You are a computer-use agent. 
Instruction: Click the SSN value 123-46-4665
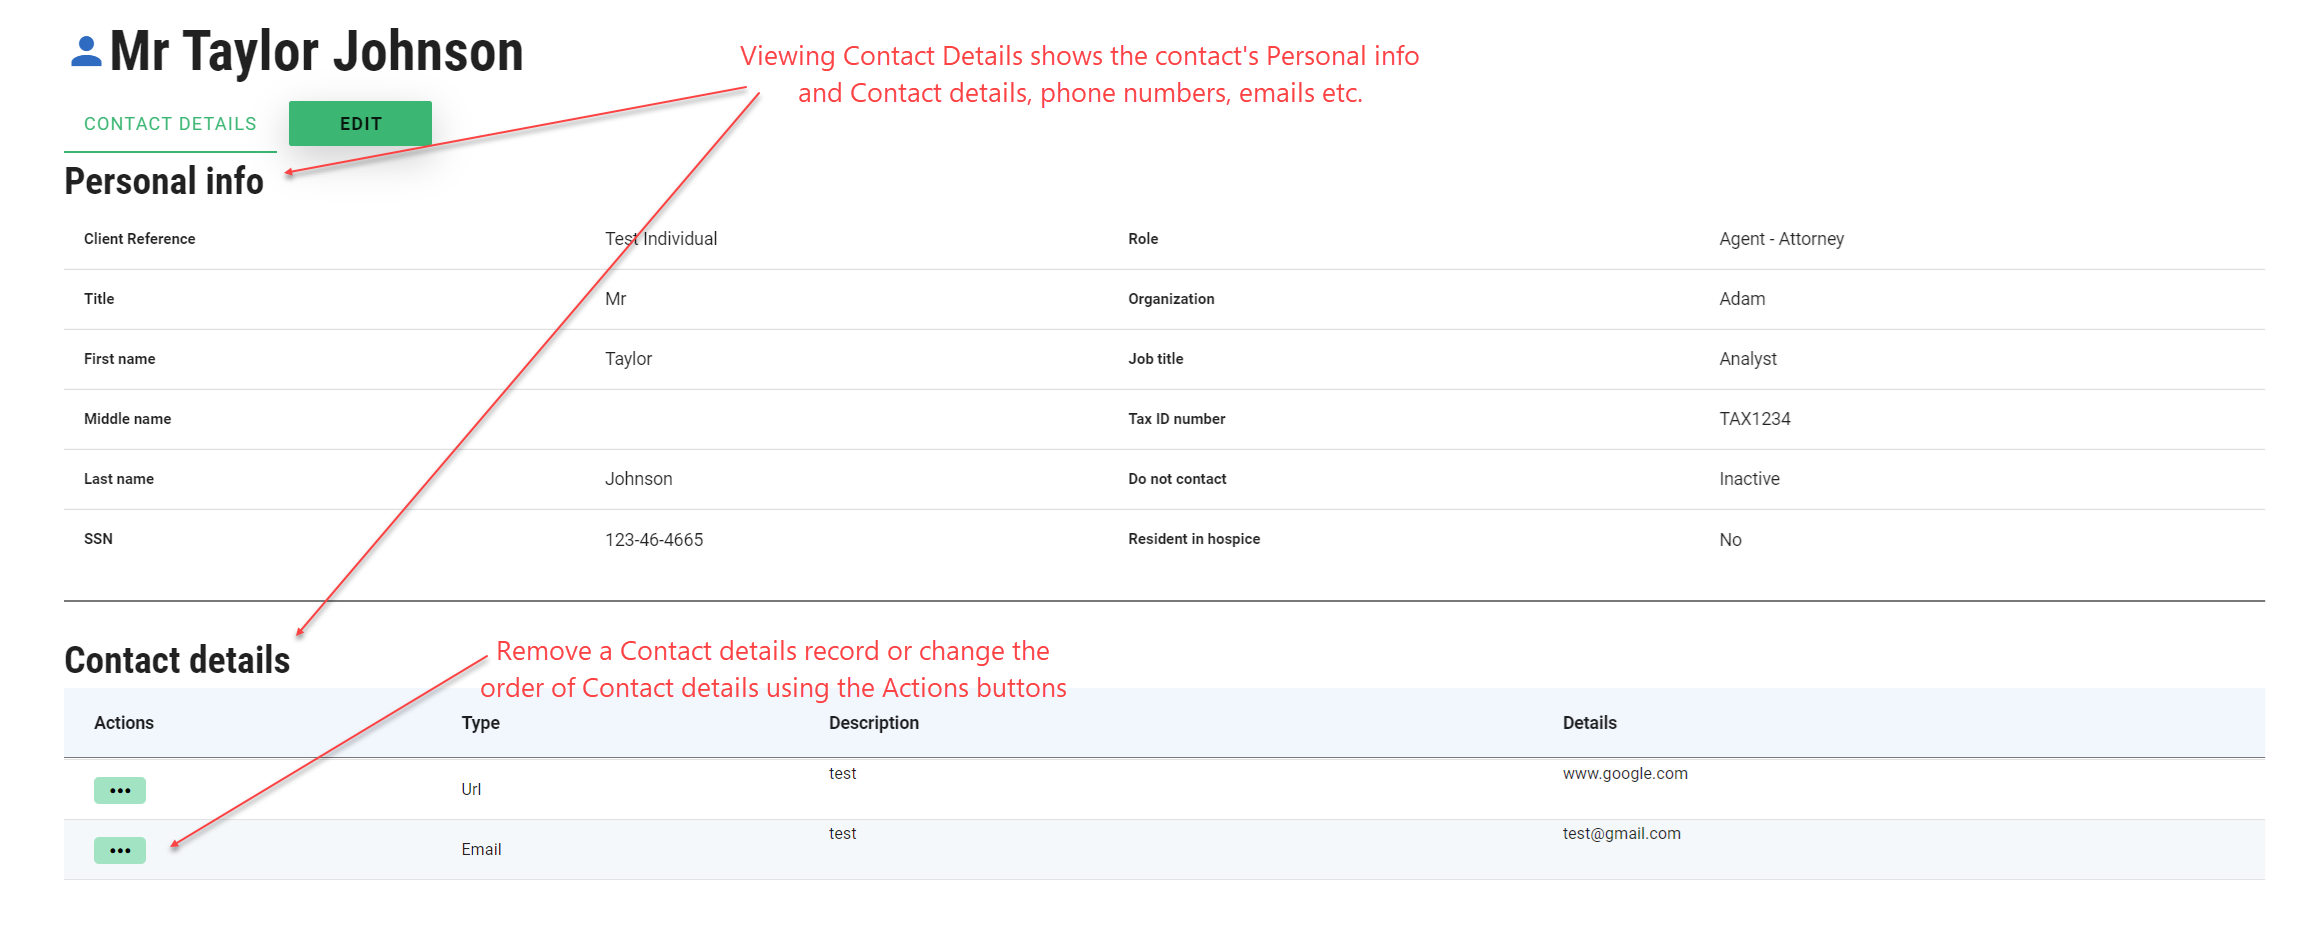pyautogui.click(x=654, y=540)
